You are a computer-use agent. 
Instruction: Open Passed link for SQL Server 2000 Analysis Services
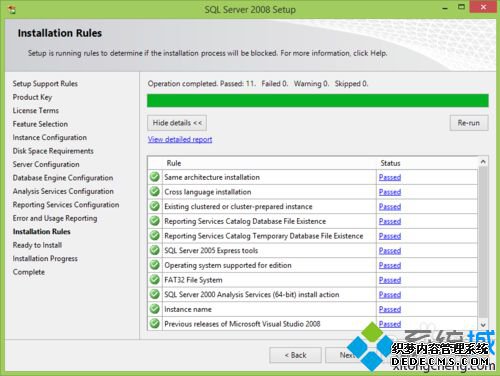tap(390, 295)
